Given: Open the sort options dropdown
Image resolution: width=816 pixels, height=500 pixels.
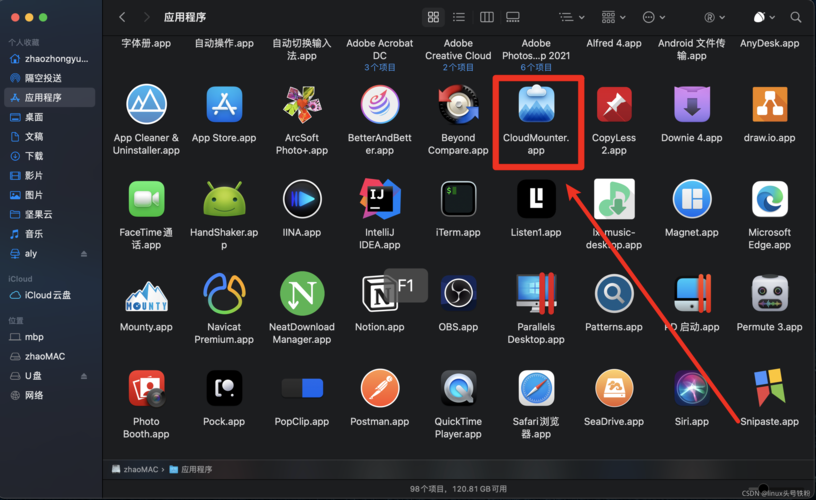Looking at the screenshot, I should coord(572,17).
